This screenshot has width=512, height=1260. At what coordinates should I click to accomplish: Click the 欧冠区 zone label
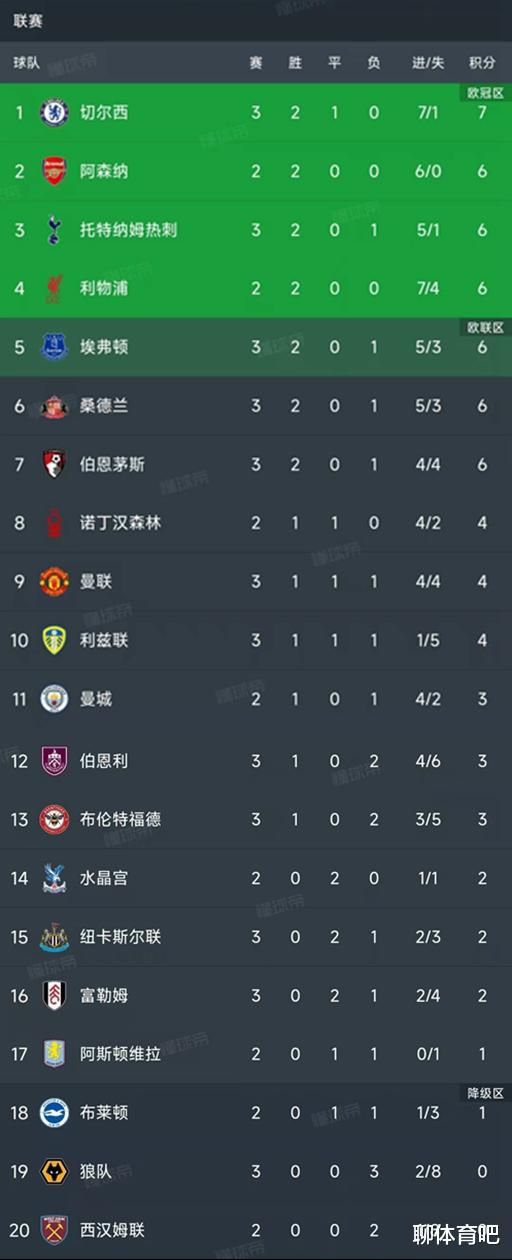pos(485,92)
